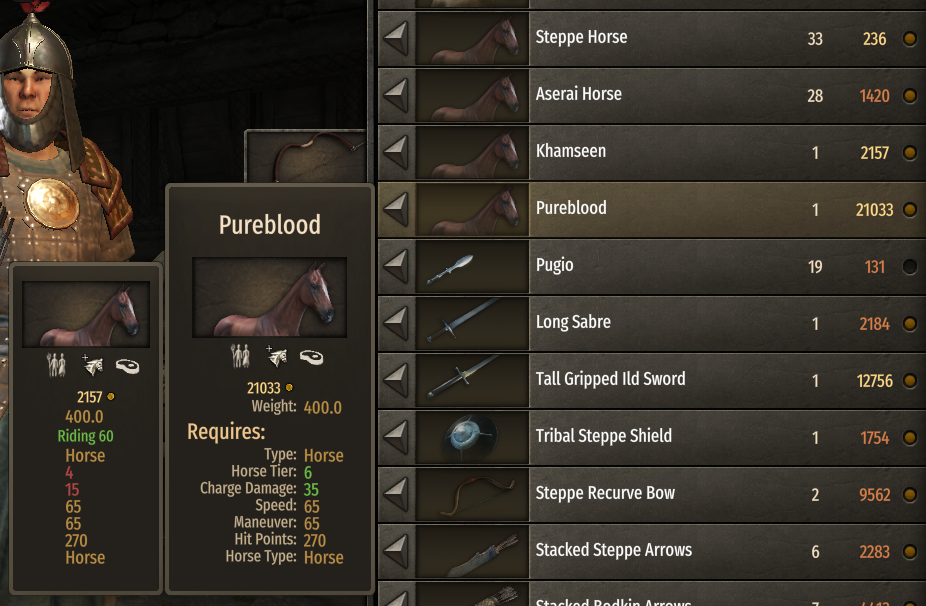The image size is (926, 606).
Task: Click the transfer arrow beside Stacked Steppe Arrows
Action: (396, 552)
